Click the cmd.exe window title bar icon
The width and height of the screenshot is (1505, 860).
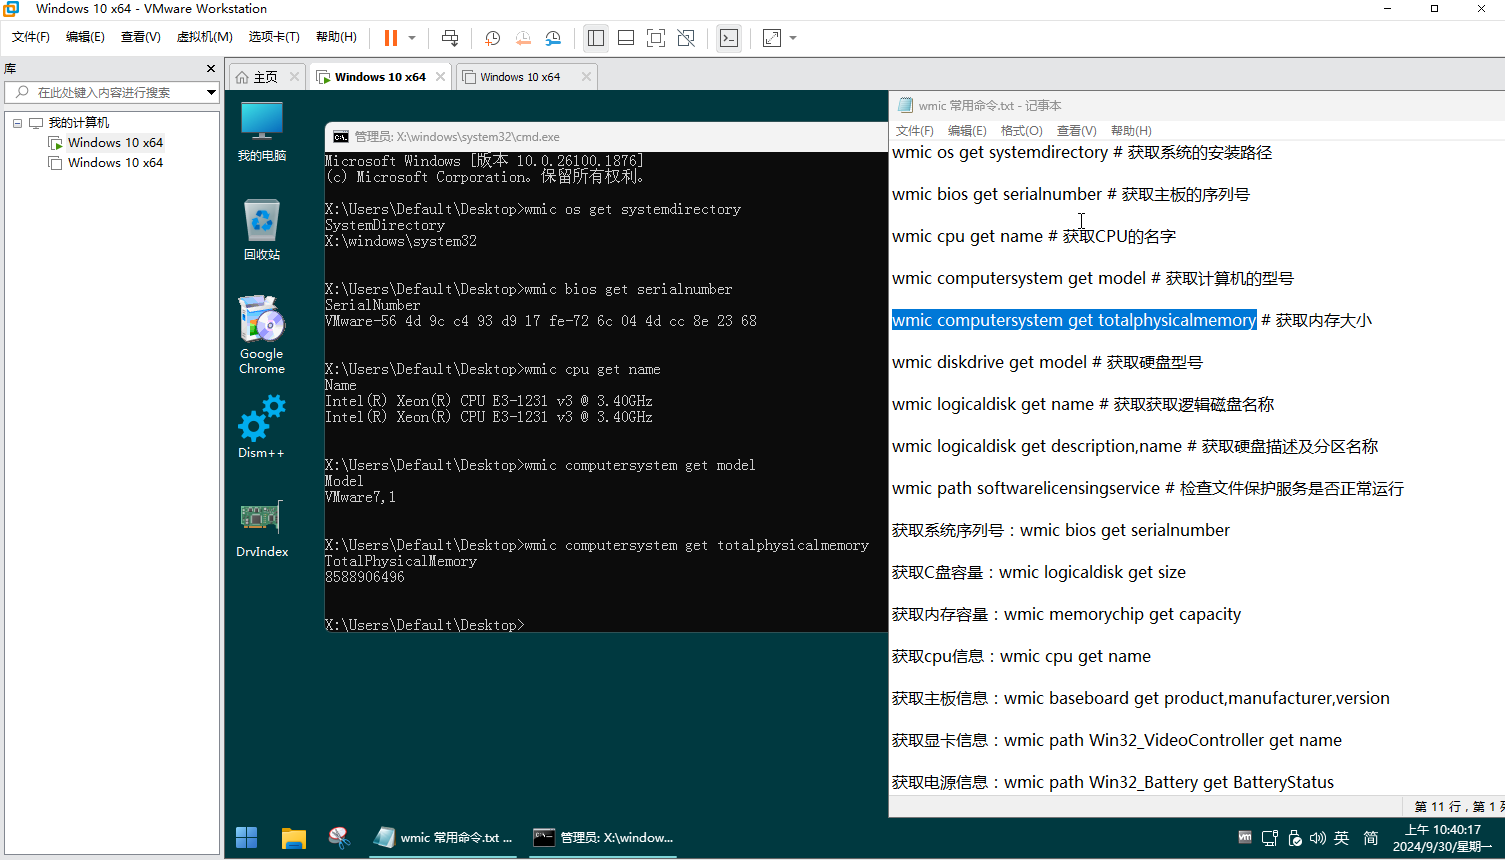(x=341, y=137)
